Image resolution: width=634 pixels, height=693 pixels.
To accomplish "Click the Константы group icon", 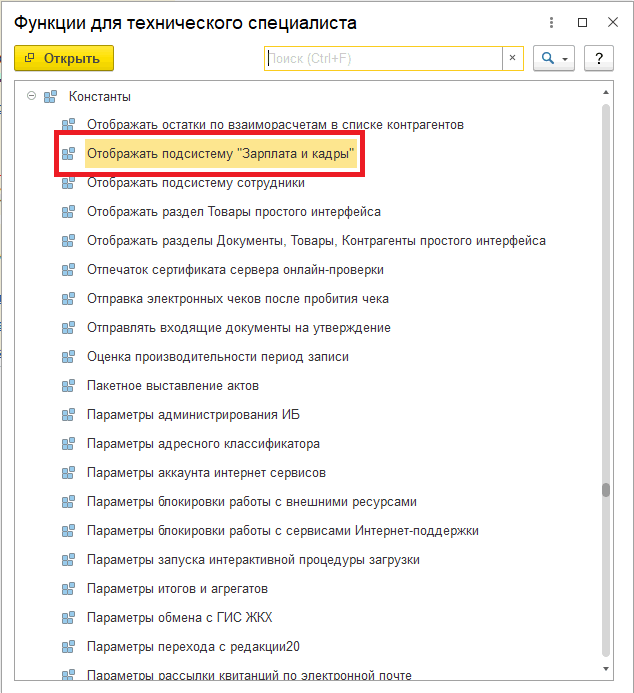I will [x=50, y=96].
